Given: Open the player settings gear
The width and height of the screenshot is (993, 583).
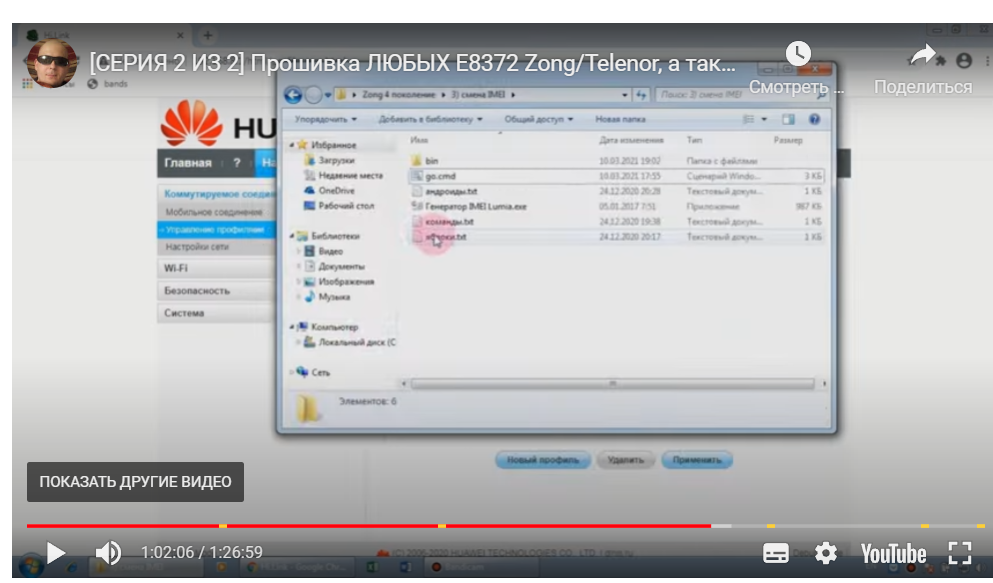Looking at the screenshot, I should 825,553.
